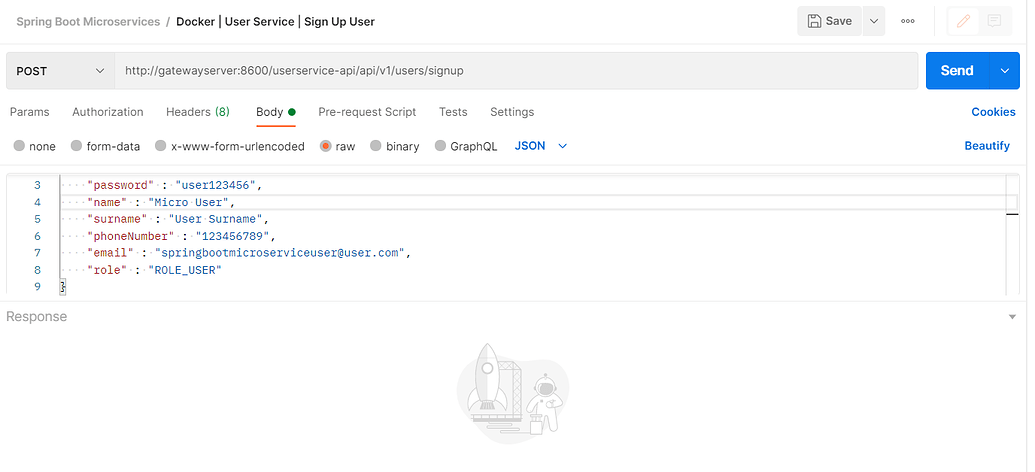The width and height of the screenshot is (1035, 472).
Task: Open the Pre-request Script tab
Action: [x=367, y=112]
